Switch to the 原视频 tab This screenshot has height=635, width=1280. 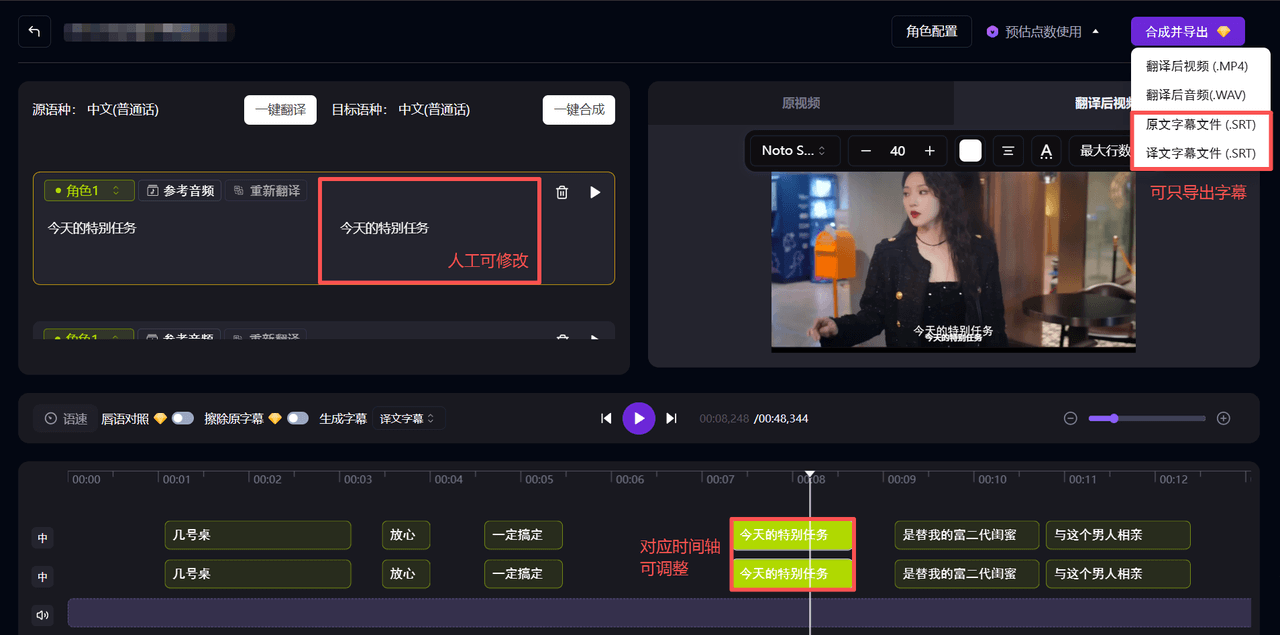point(801,103)
